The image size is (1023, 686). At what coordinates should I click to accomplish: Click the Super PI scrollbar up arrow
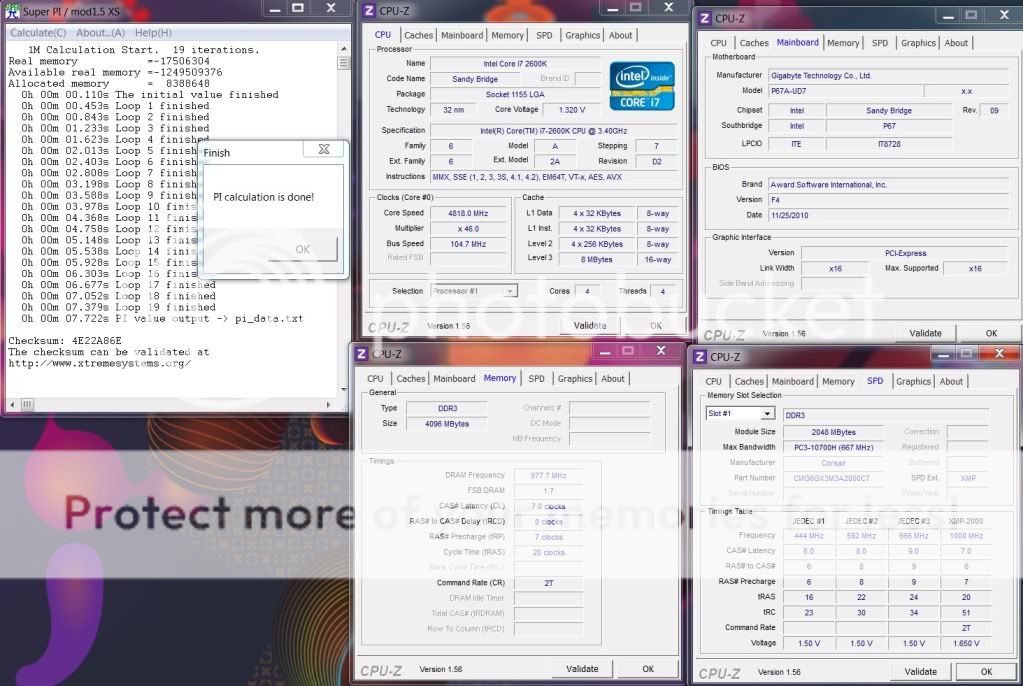click(x=344, y=47)
